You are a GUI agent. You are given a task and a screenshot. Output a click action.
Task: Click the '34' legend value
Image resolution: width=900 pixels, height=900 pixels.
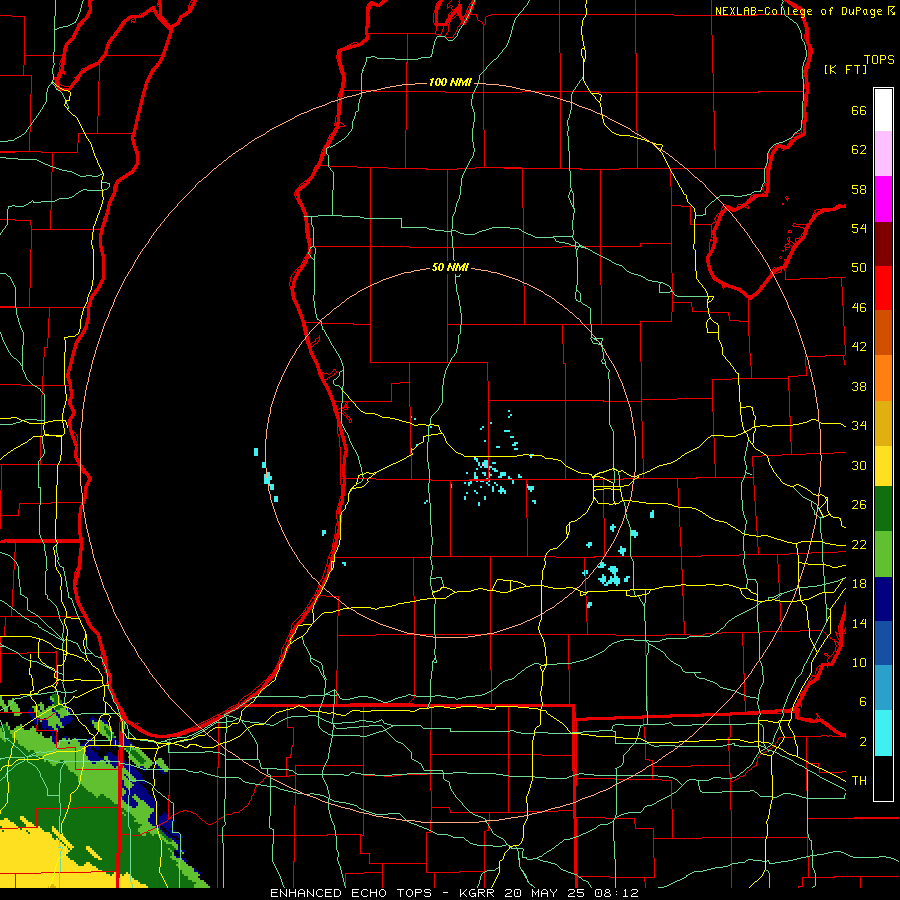pyautogui.click(x=859, y=426)
